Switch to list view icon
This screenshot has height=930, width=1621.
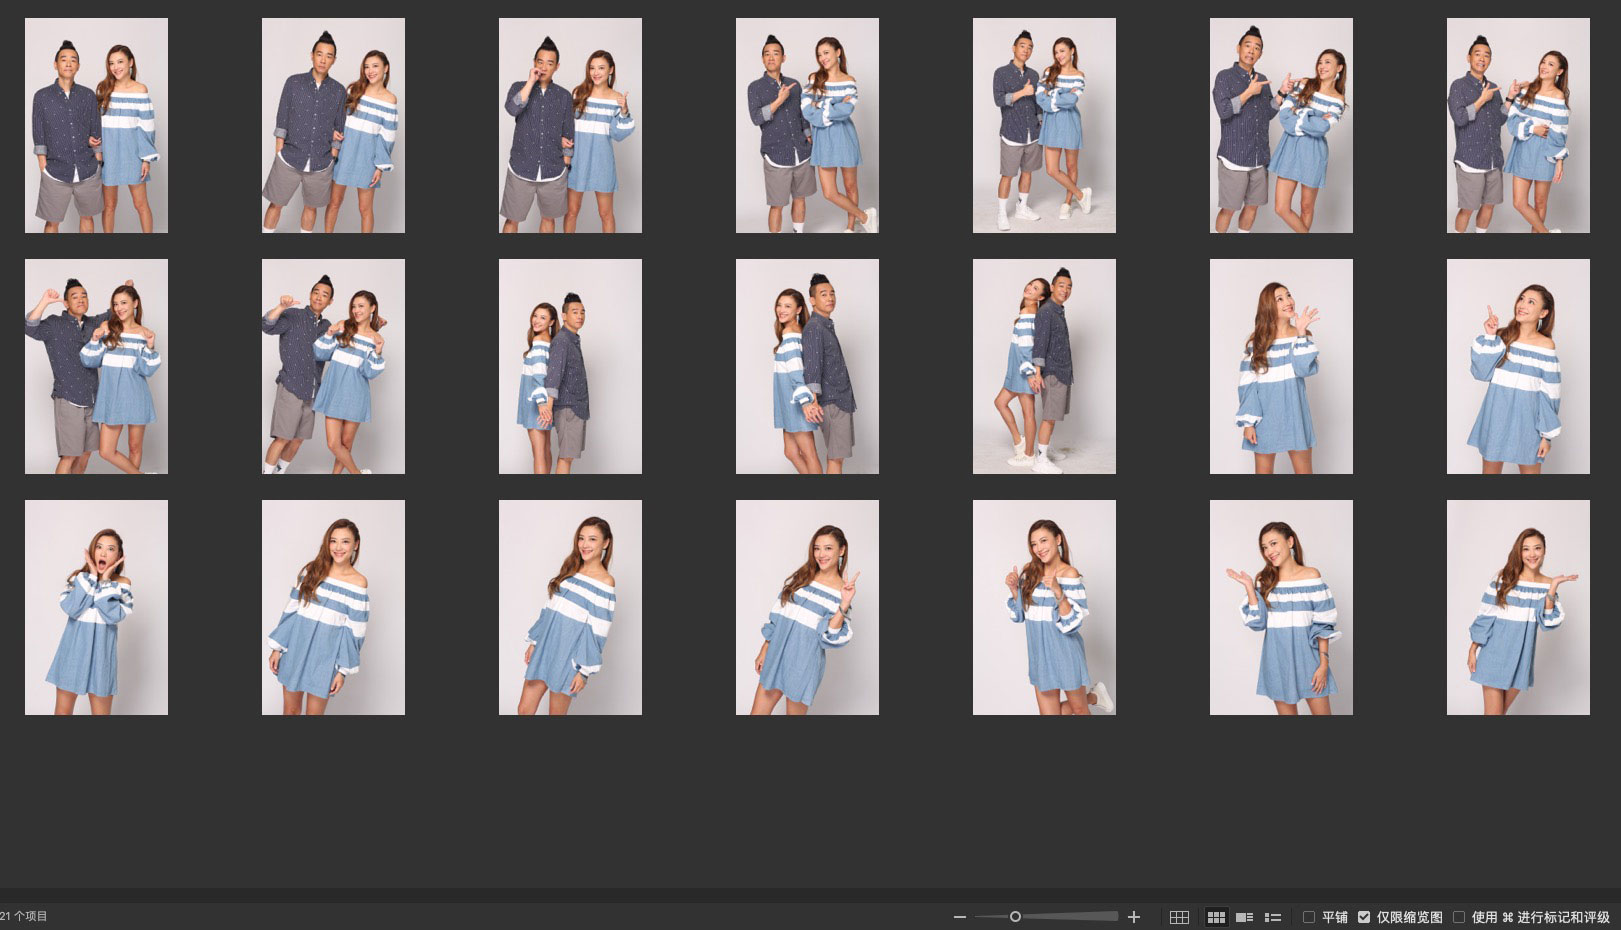click(1273, 917)
